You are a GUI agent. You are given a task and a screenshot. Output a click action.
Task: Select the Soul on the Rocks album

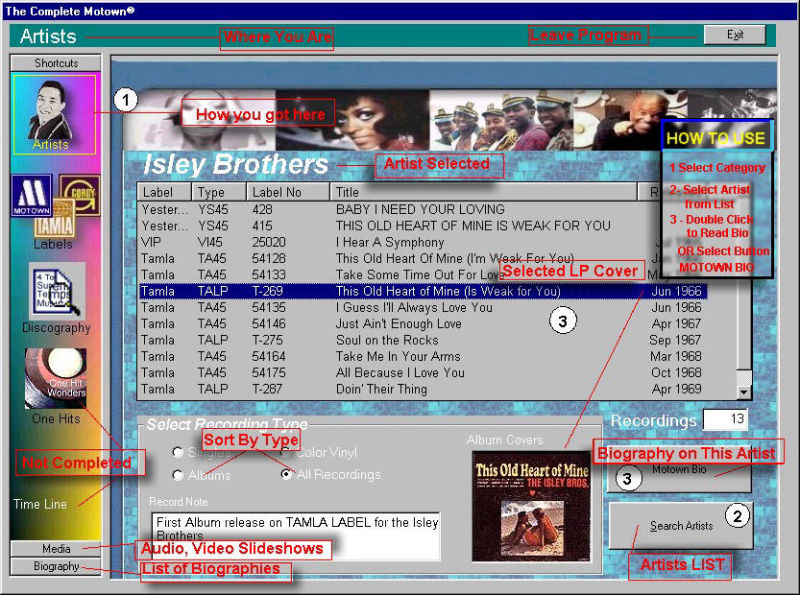pos(423,340)
